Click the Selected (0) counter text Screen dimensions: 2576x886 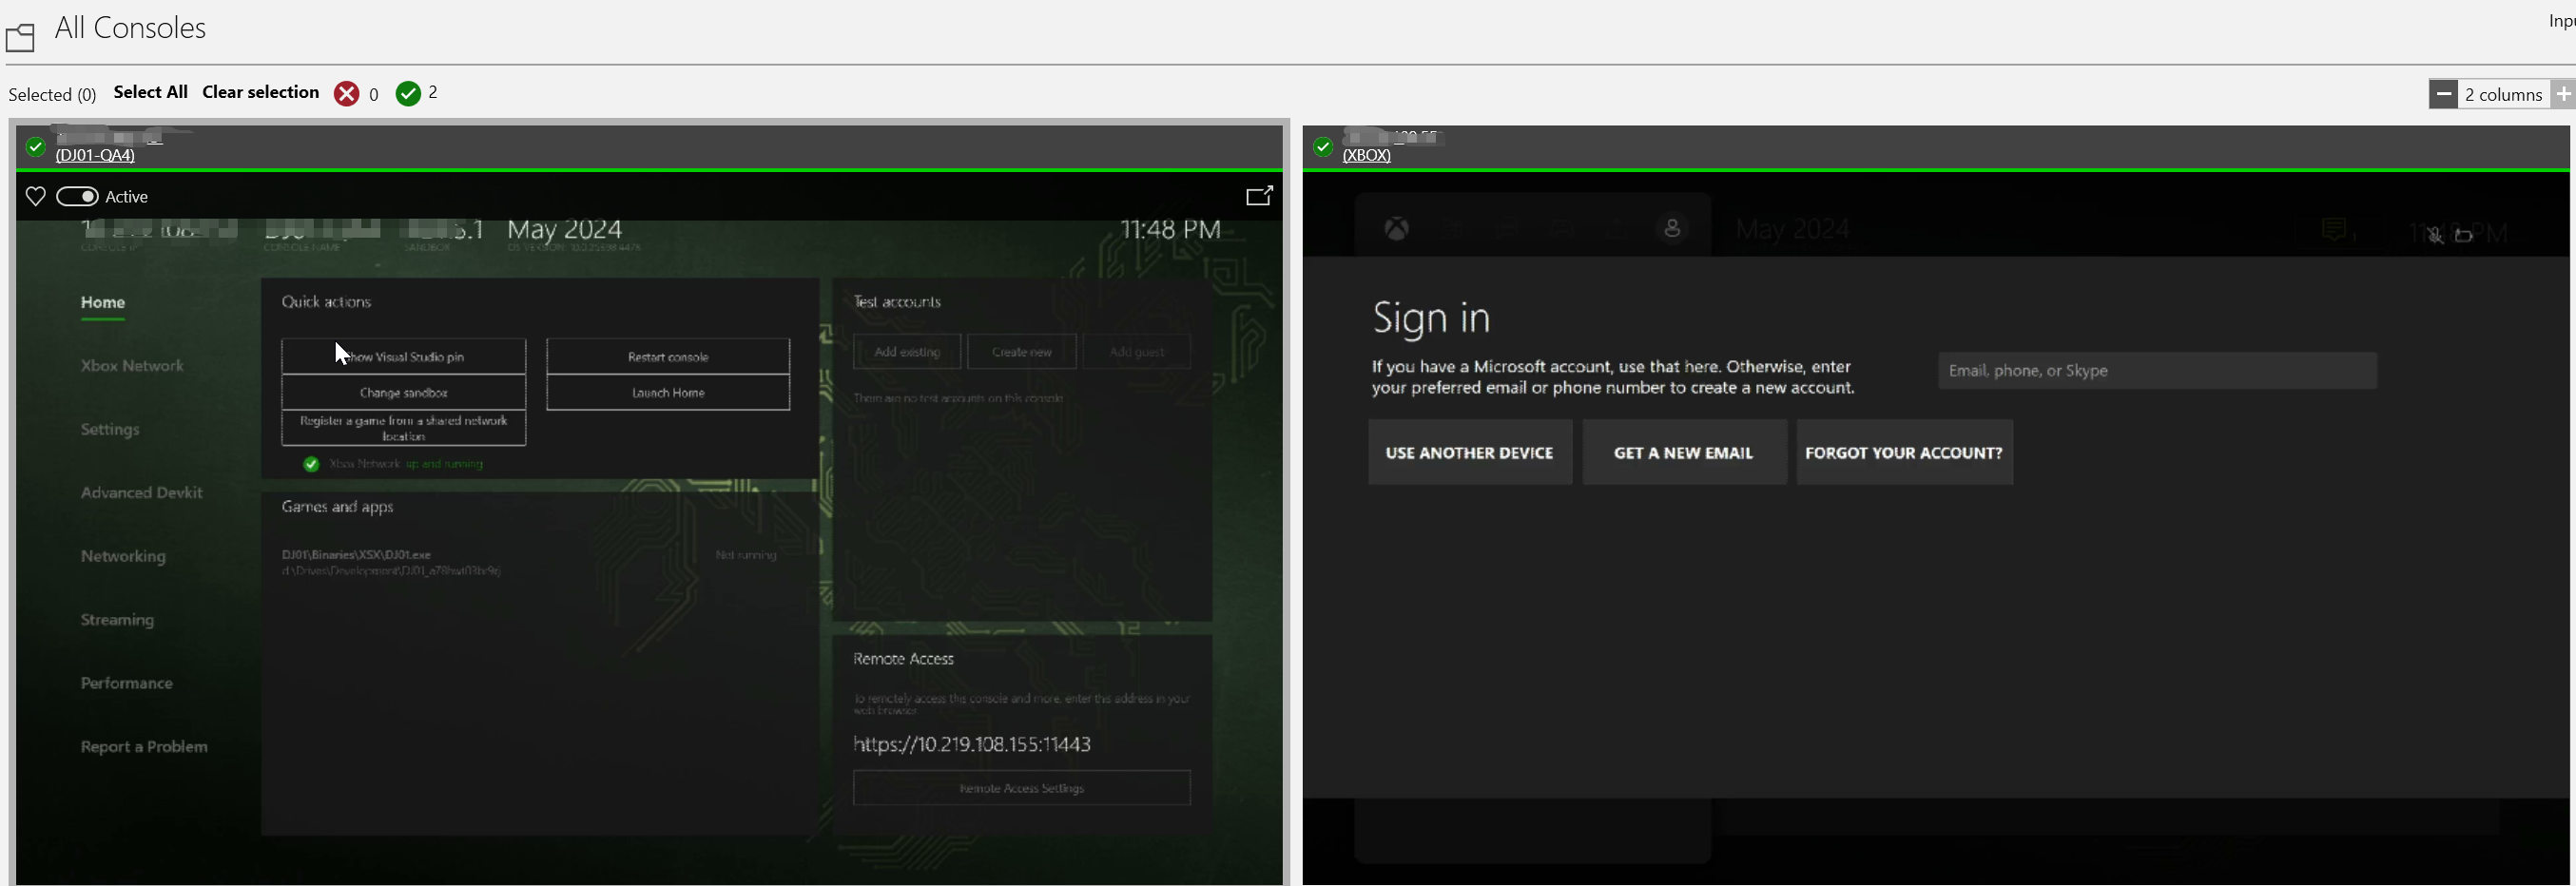52,95
